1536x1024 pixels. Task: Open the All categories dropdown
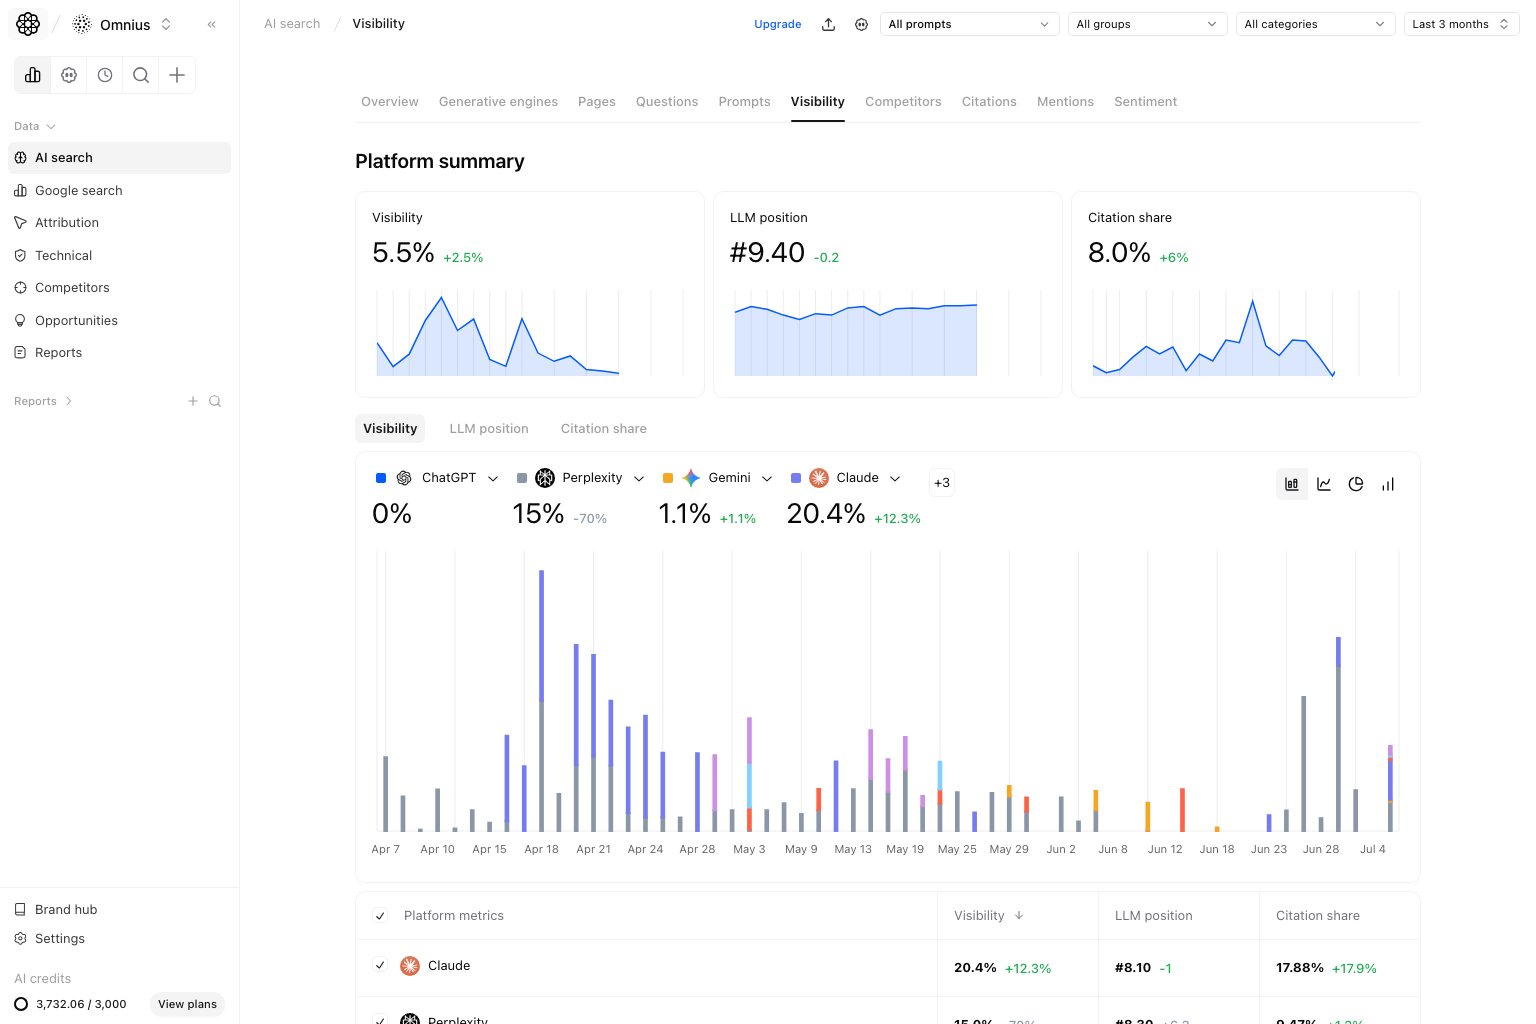coord(1315,24)
